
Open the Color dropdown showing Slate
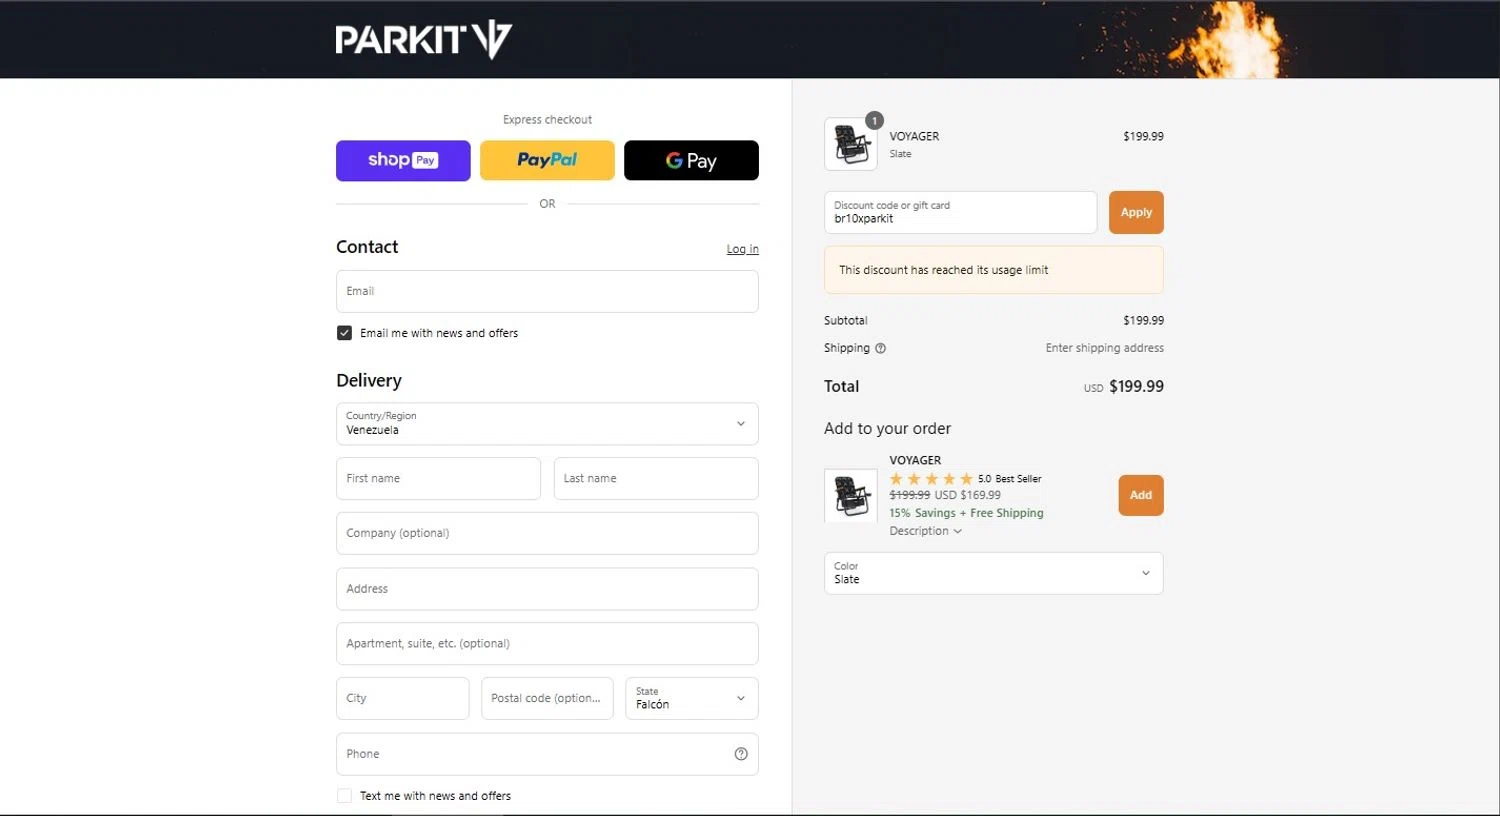[993, 573]
